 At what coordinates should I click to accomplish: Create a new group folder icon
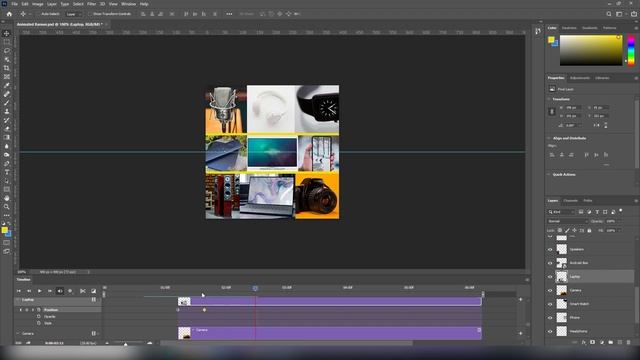[x=611, y=342]
